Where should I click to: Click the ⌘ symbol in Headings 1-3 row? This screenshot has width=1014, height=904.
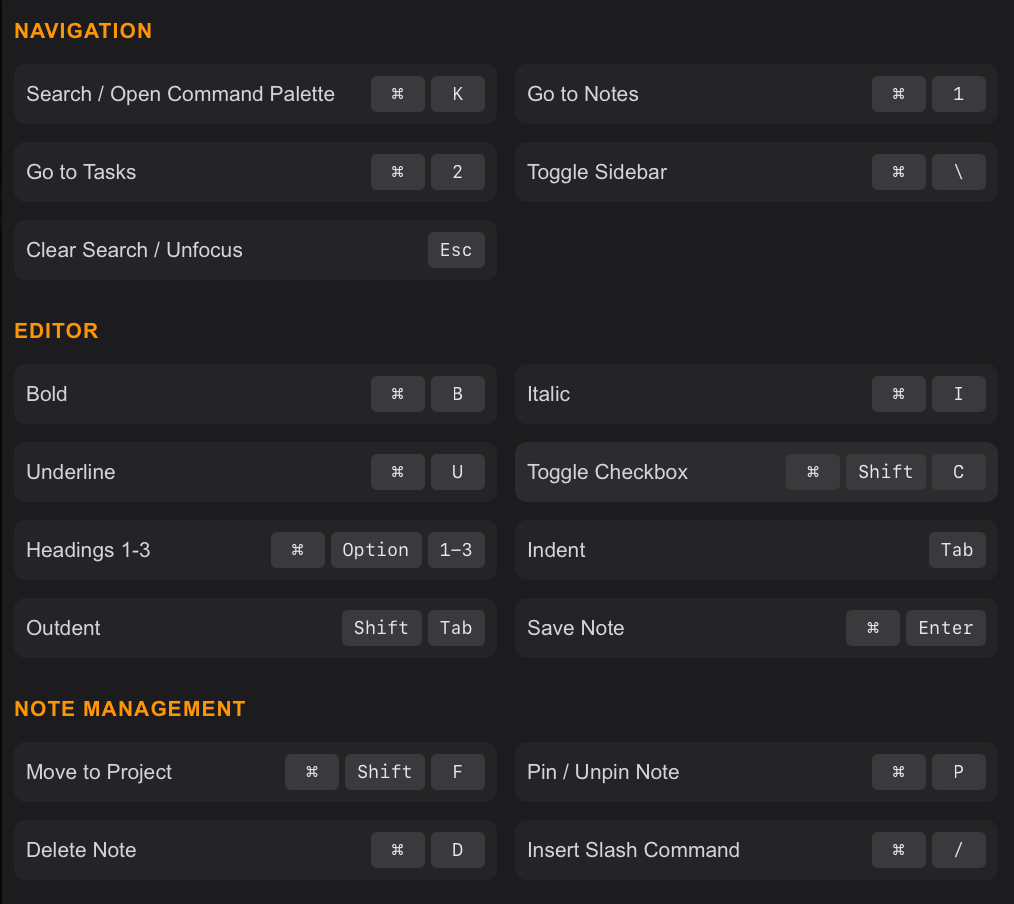coord(297,550)
